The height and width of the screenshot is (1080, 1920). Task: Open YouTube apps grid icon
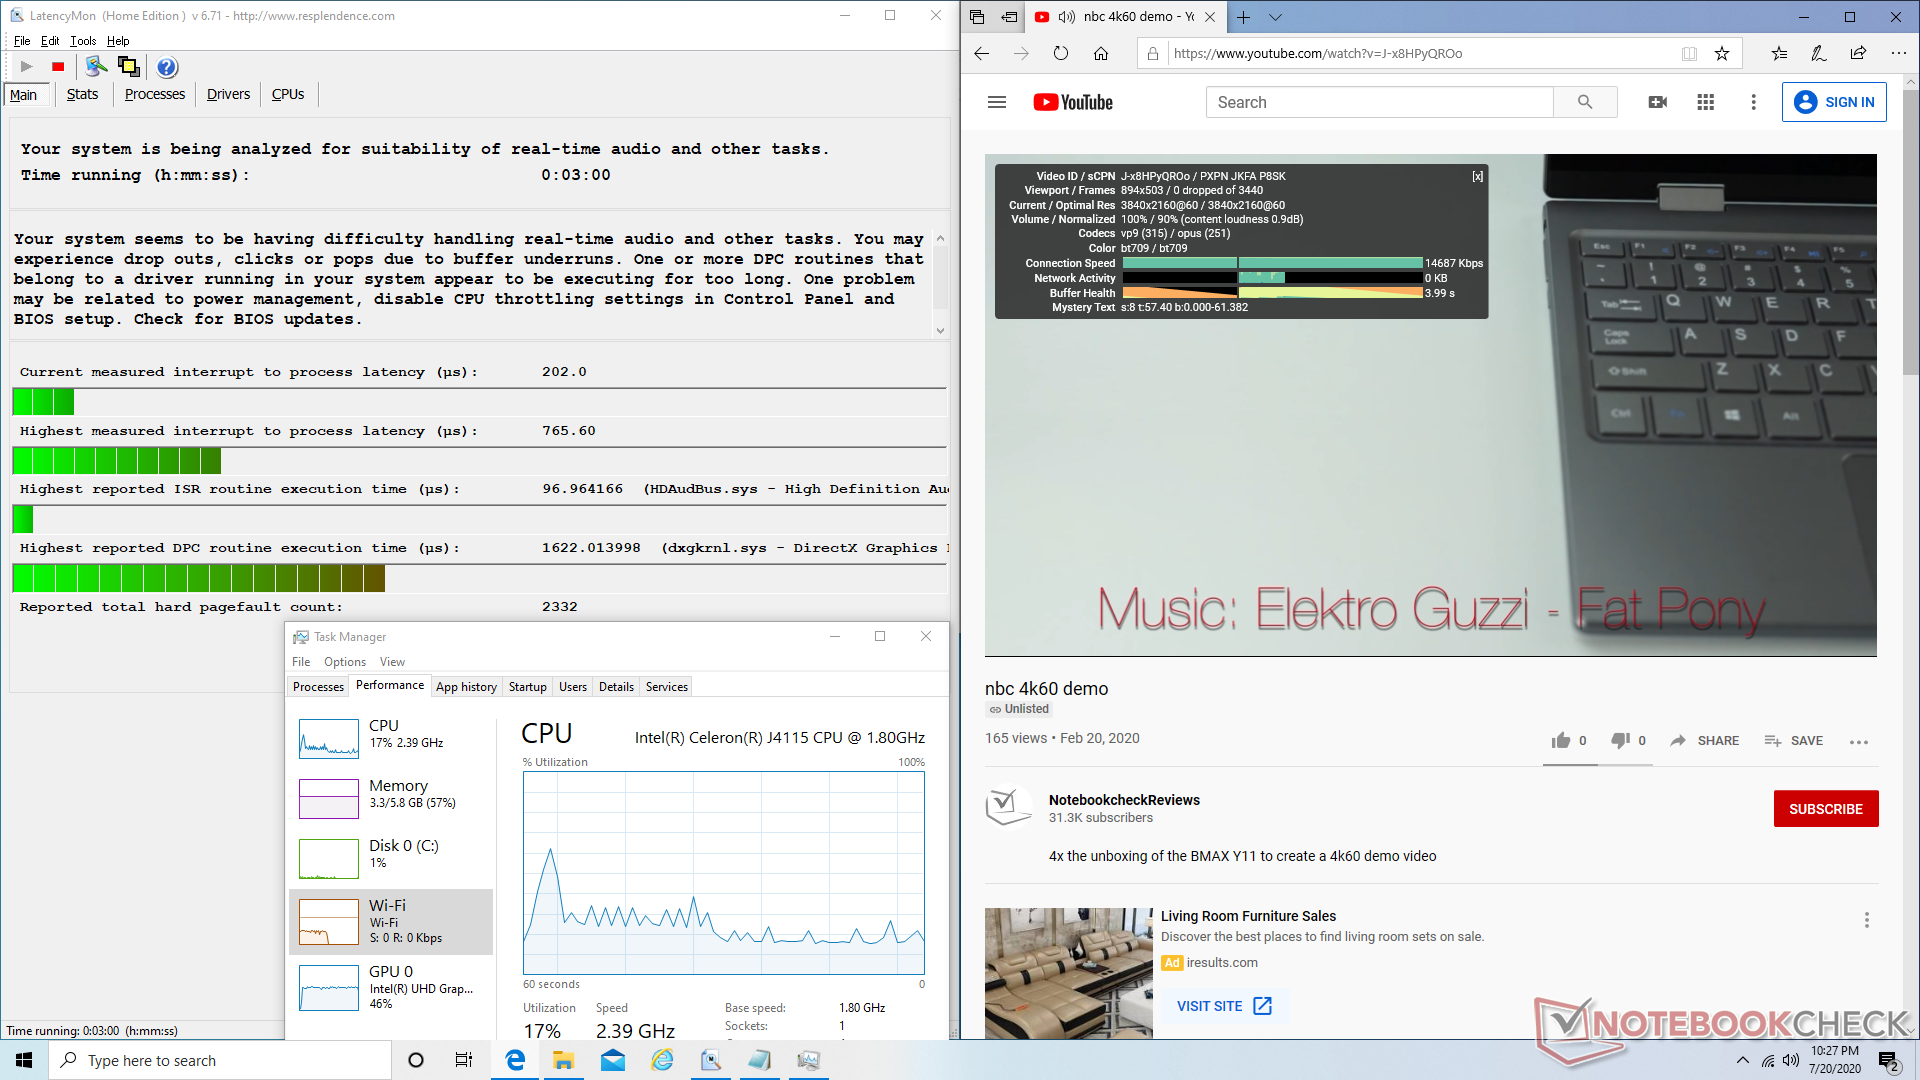tap(1705, 102)
